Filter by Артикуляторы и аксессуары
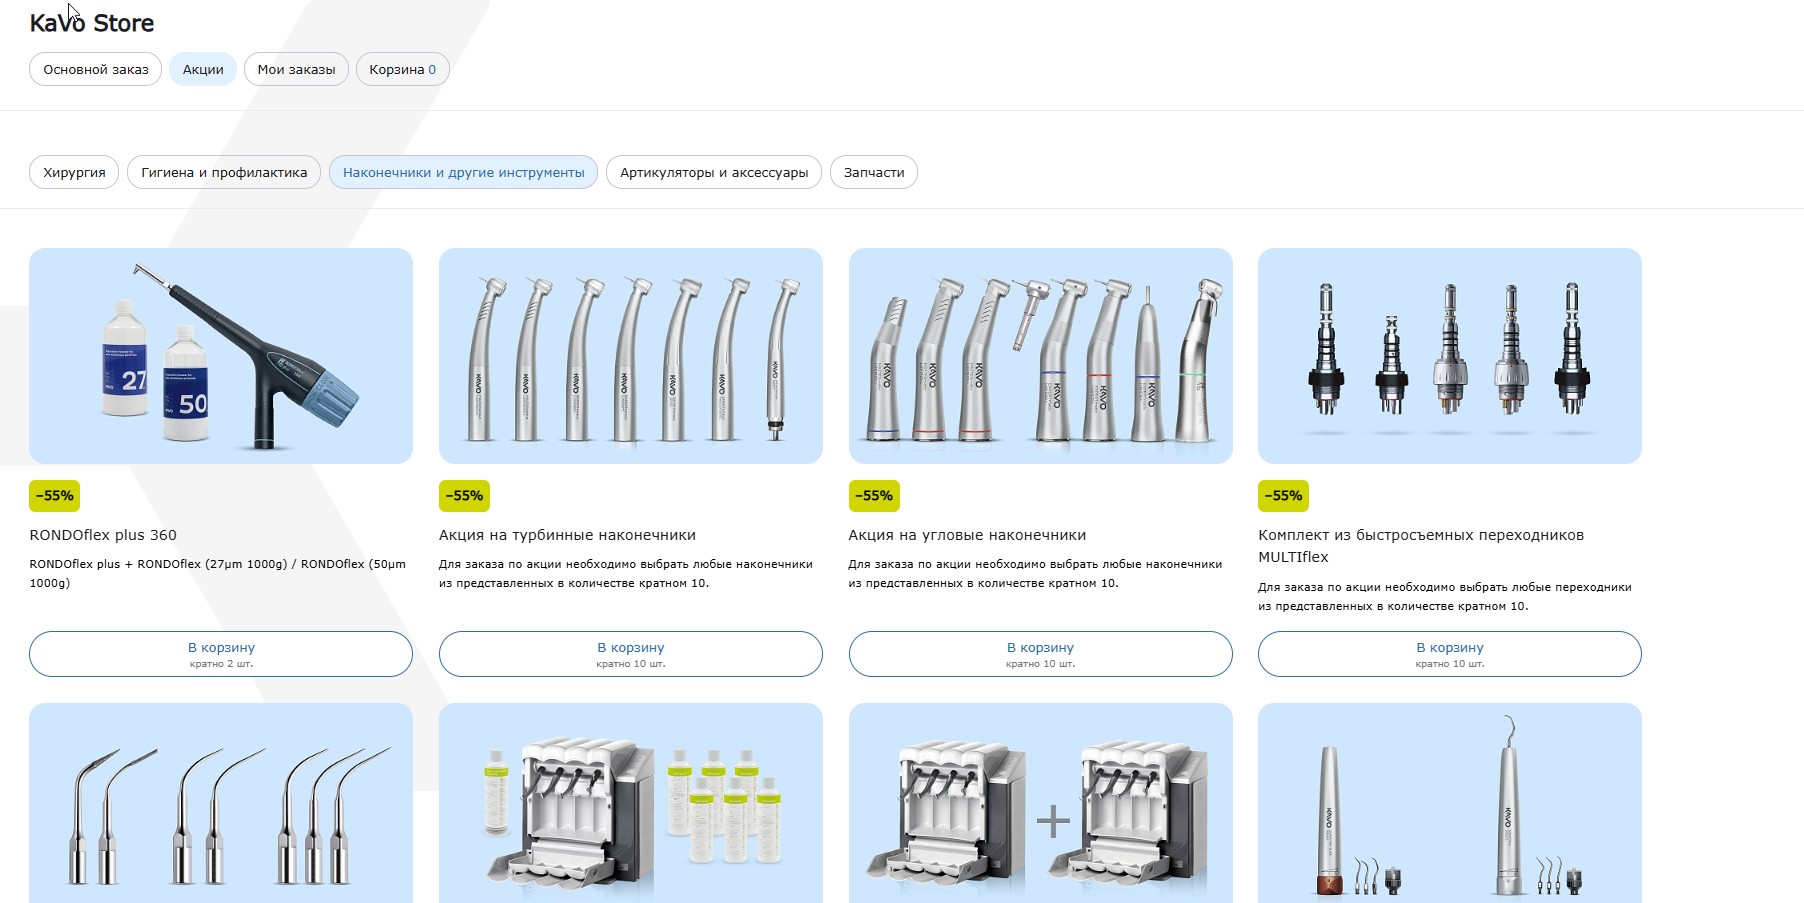1804x903 pixels. pyautogui.click(x=714, y=172)
